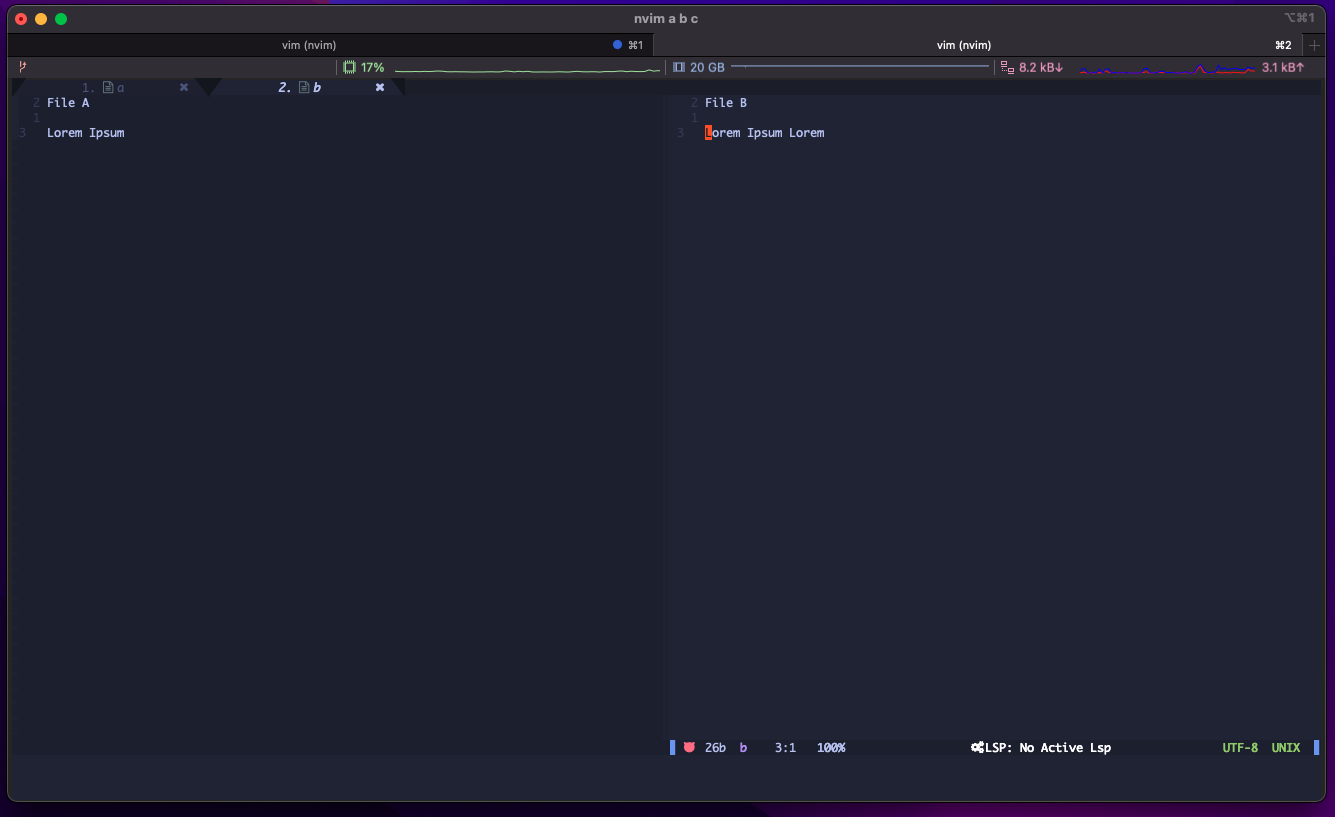
Task: Click the 26b file size in statusline
Action: click(x=715, y=748)
